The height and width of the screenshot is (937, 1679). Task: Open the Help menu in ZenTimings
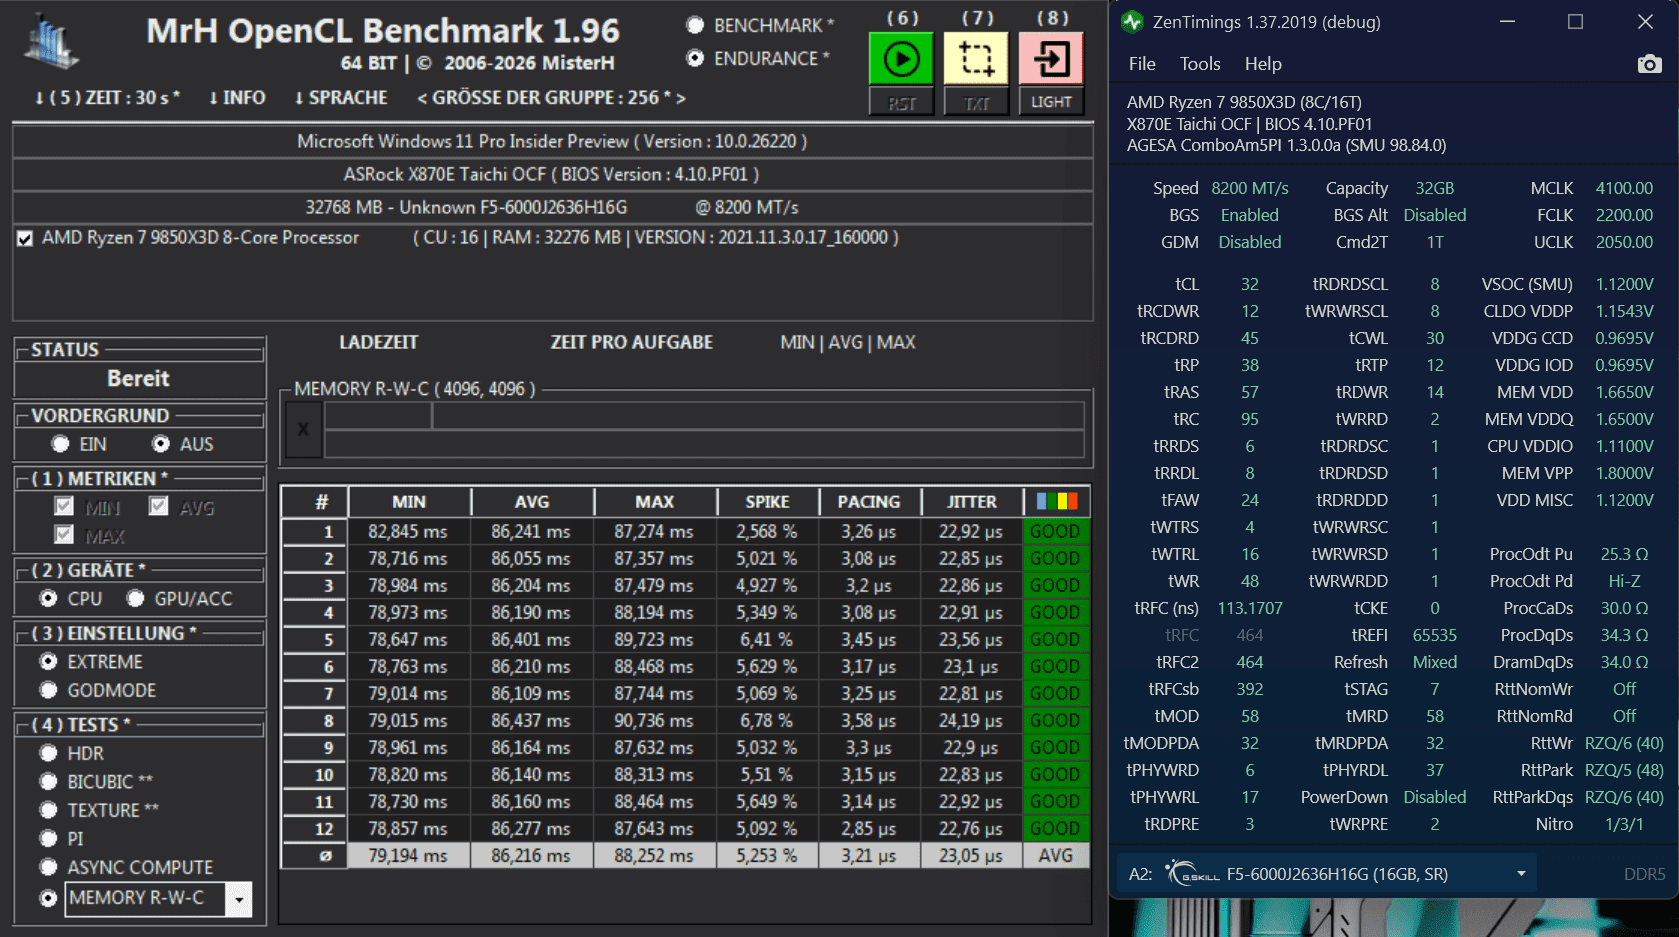[1263, 64]
